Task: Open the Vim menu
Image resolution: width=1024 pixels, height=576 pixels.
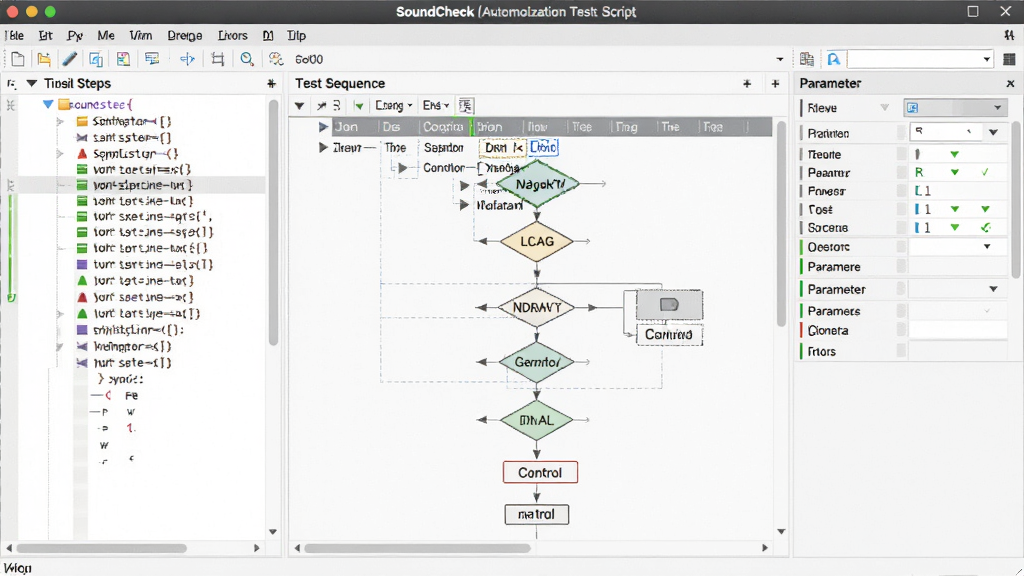Action: pos(140,35)
